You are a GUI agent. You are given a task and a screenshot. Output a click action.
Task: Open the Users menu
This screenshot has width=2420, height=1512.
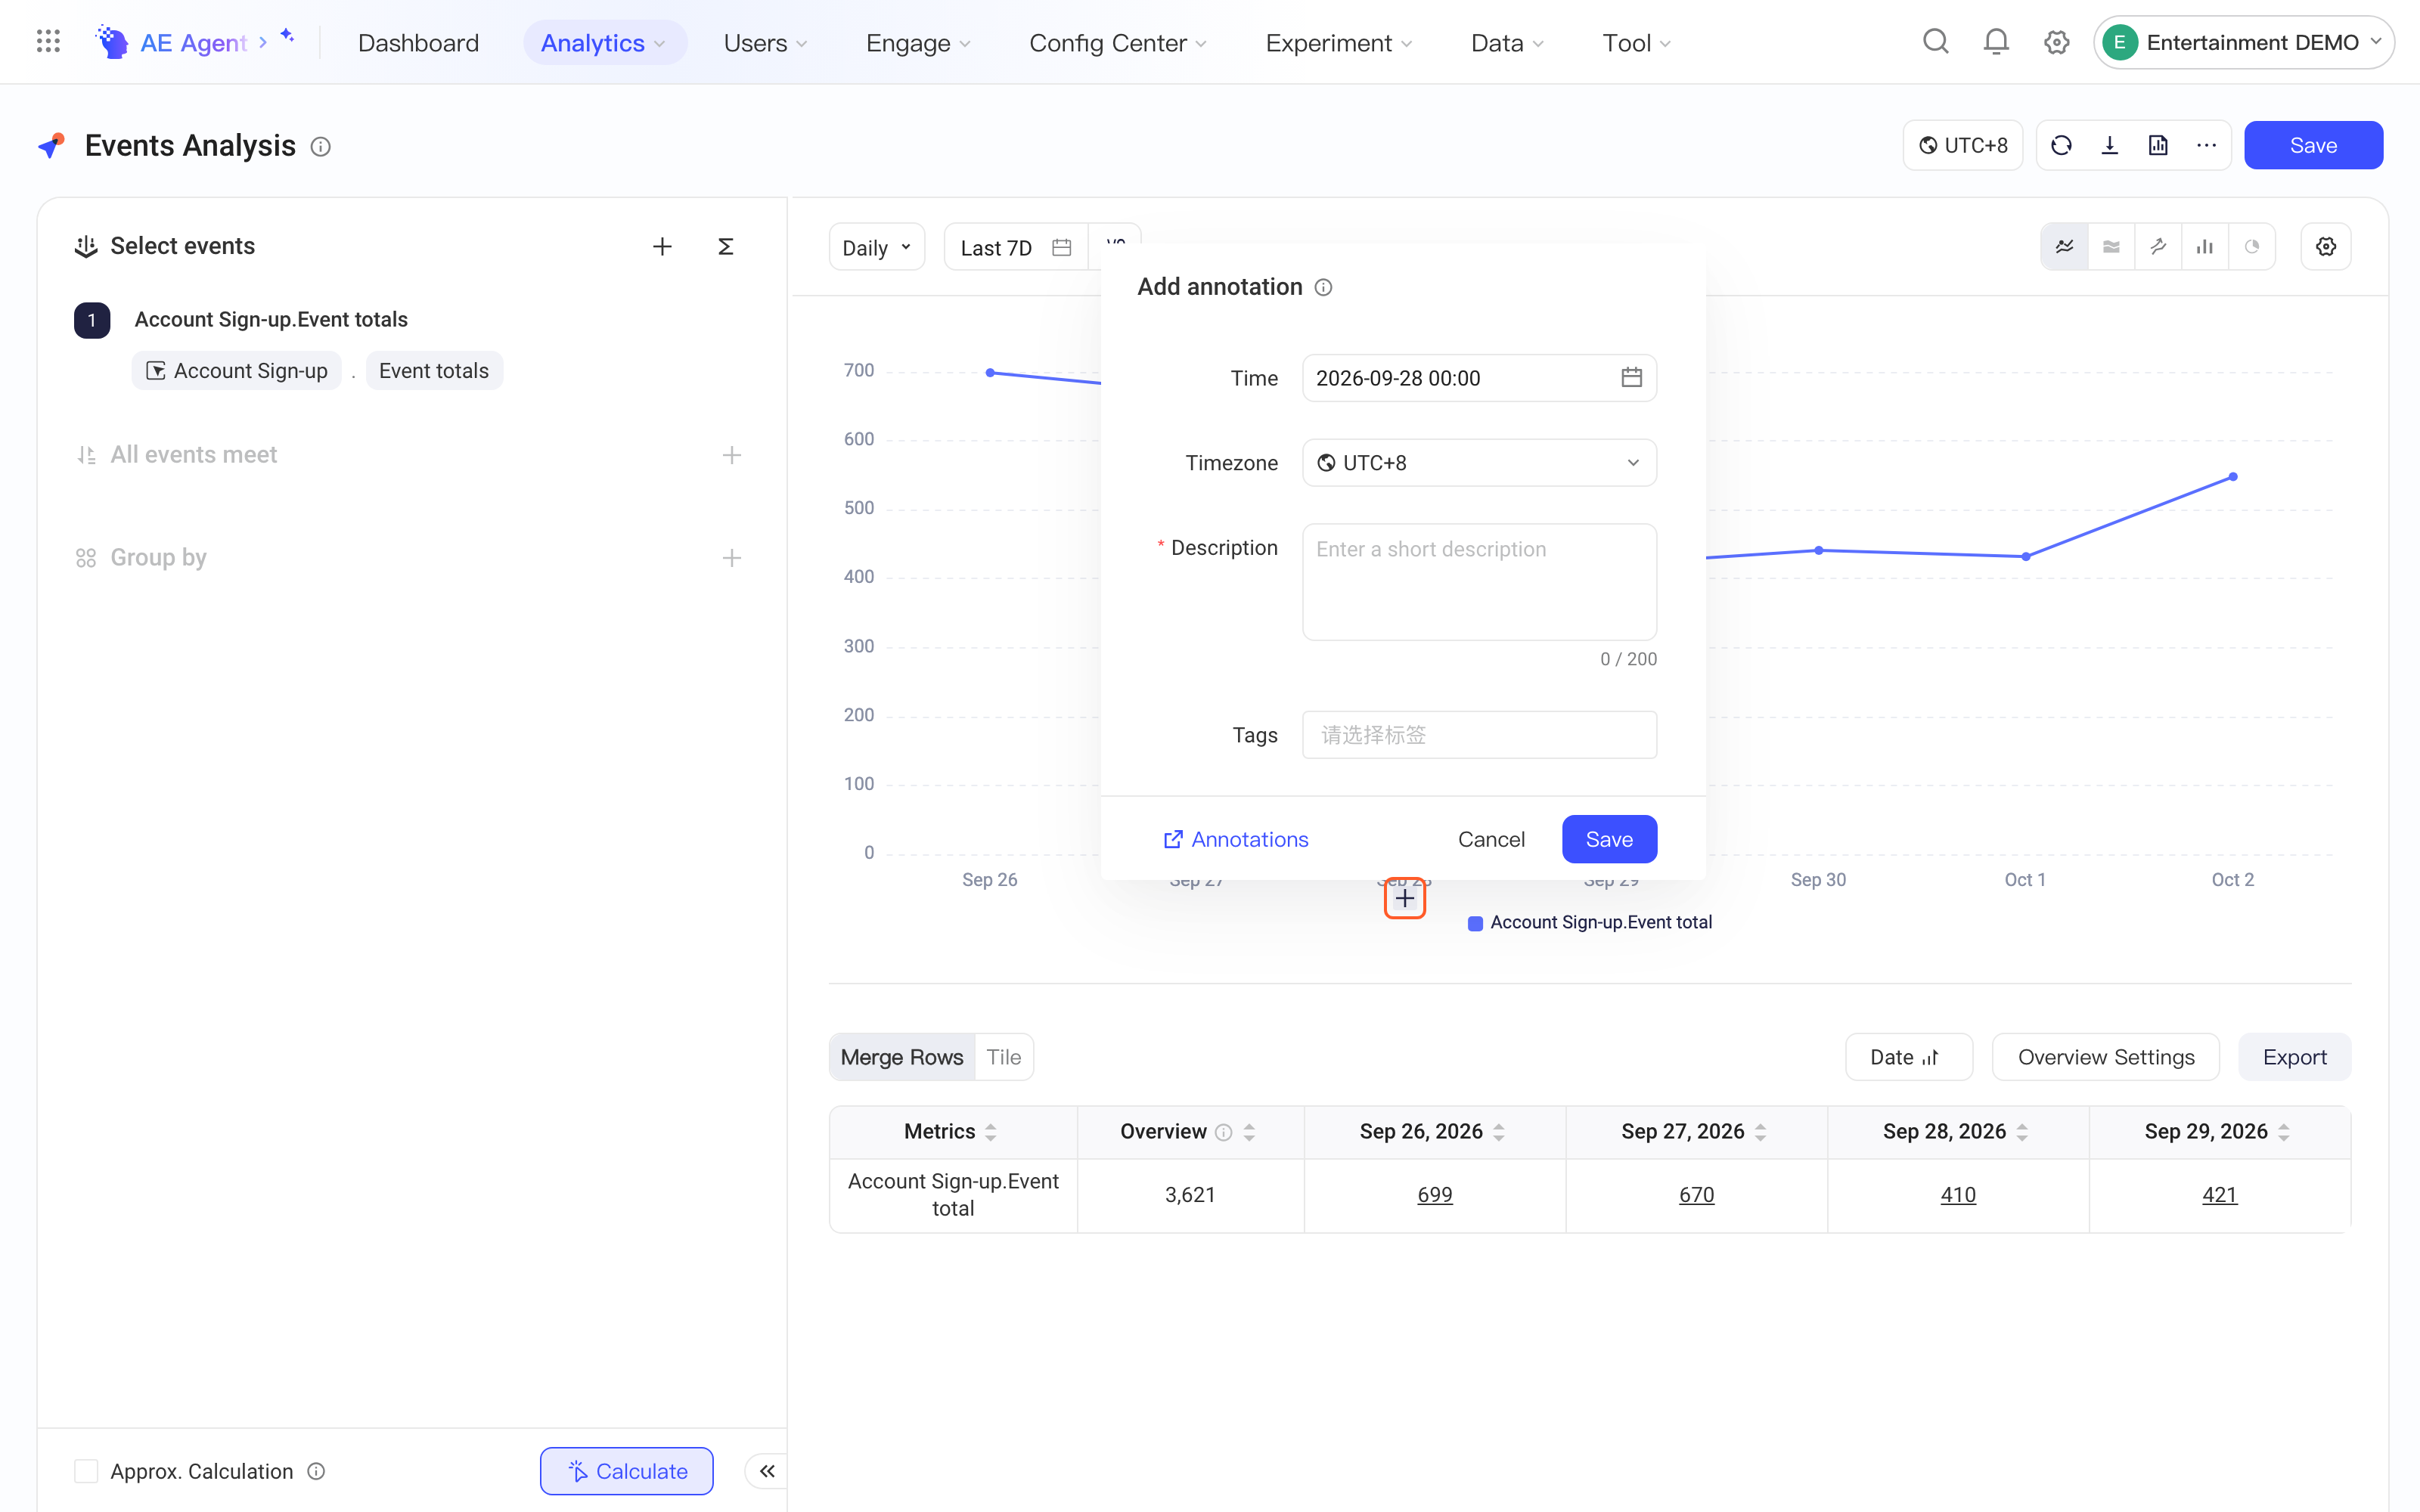765,42
